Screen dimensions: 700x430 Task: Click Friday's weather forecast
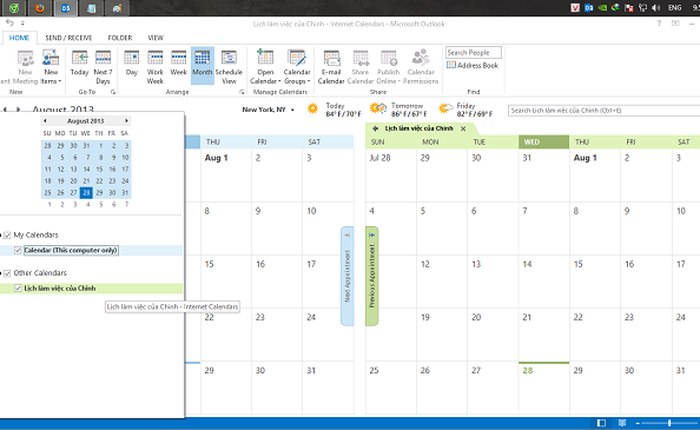[x=466, y=110]
